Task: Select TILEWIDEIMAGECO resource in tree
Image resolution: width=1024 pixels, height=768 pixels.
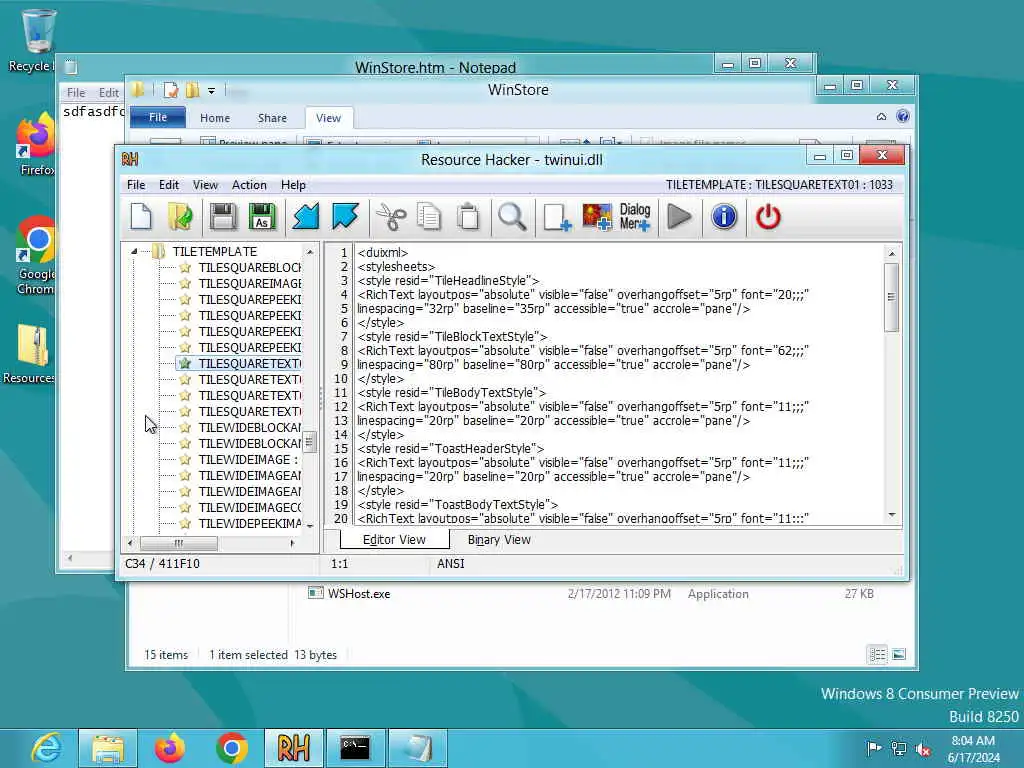Action: pyautogui.click(x=249, y=507)
